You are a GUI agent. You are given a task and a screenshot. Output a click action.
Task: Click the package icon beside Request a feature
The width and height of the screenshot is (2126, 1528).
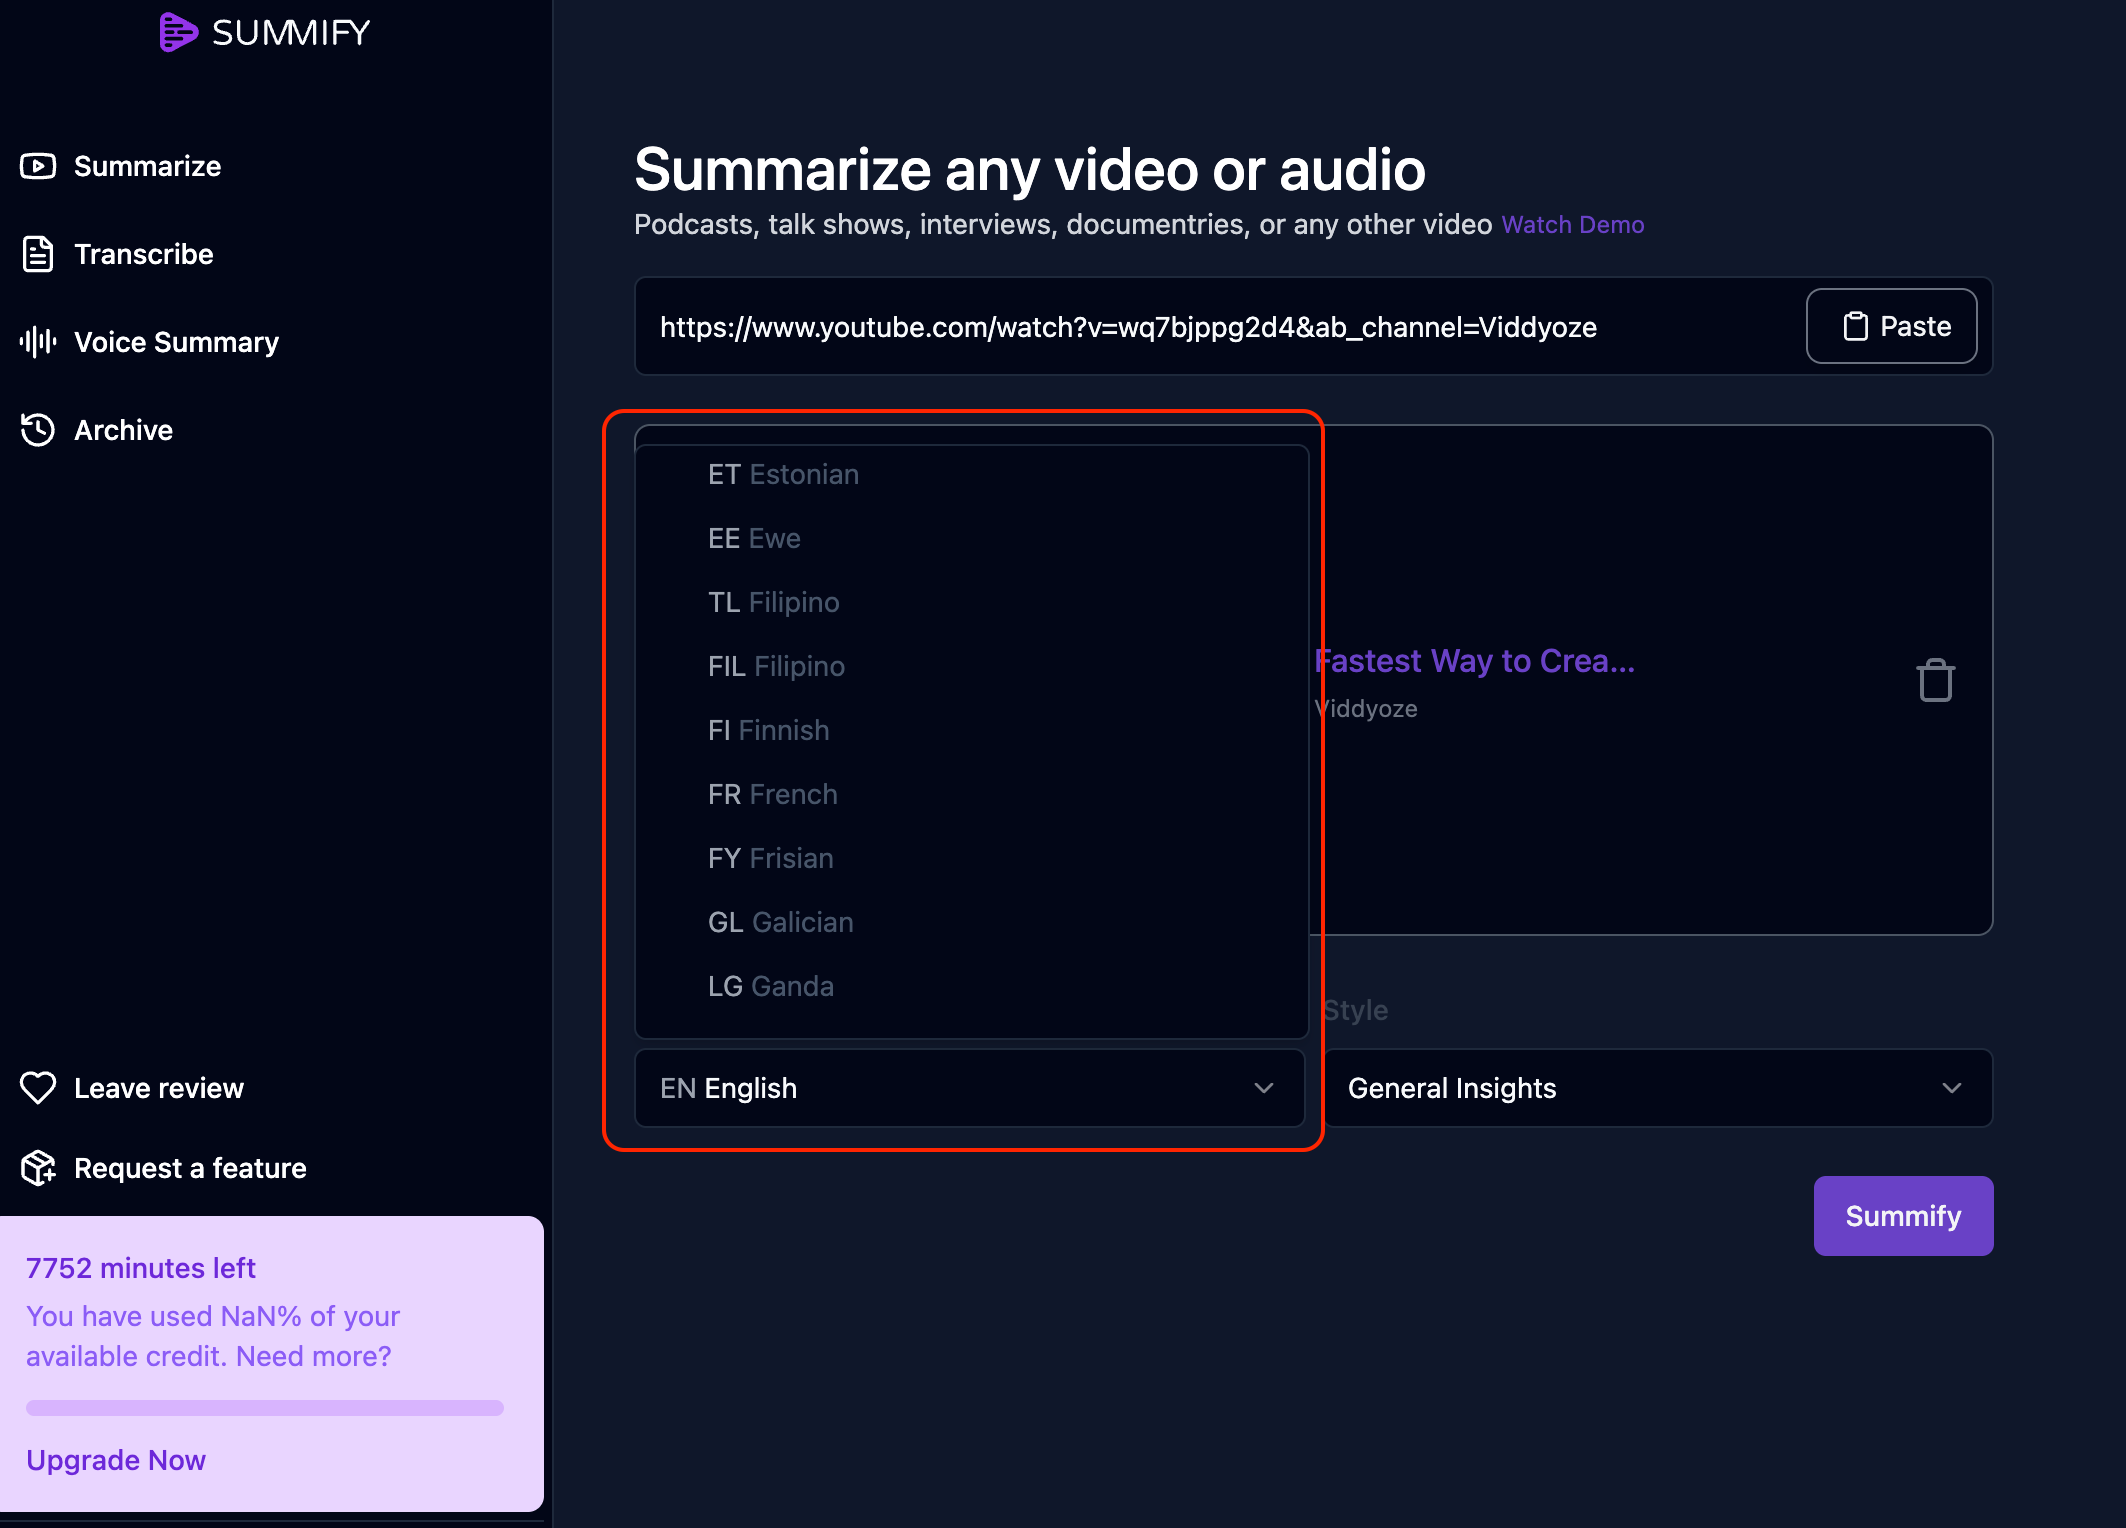click(38, 1168)
